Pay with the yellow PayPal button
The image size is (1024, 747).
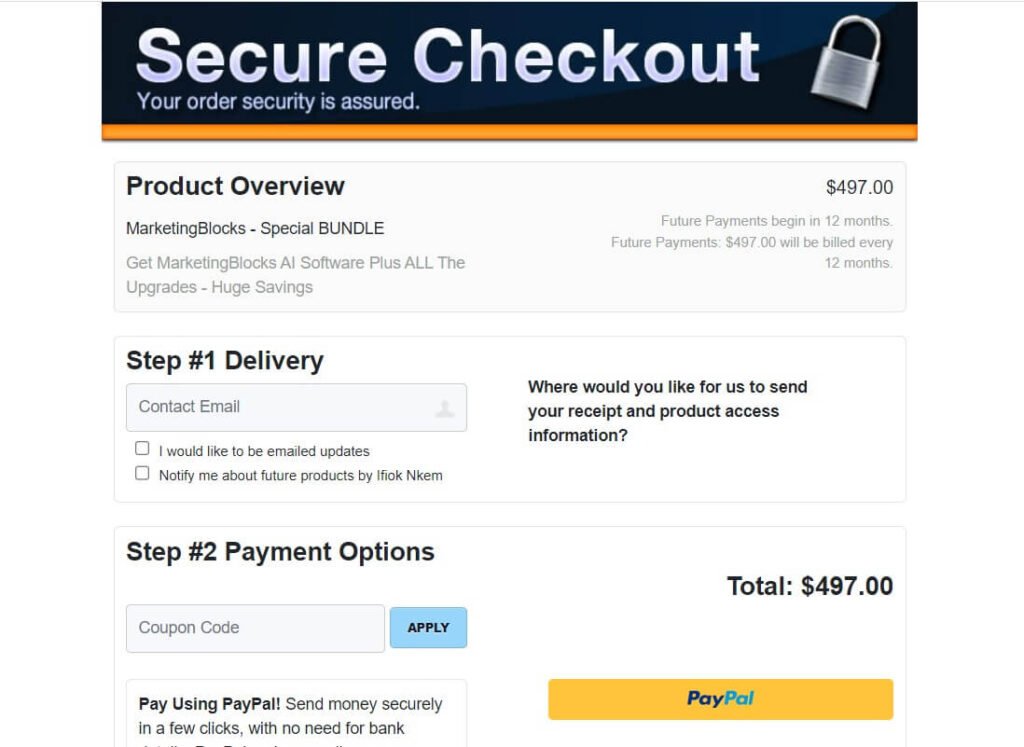(720, 699)
